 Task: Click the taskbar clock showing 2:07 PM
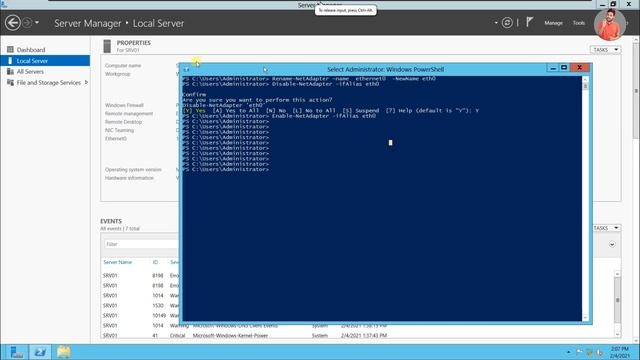pyautogui.click(x=620, y=352)
